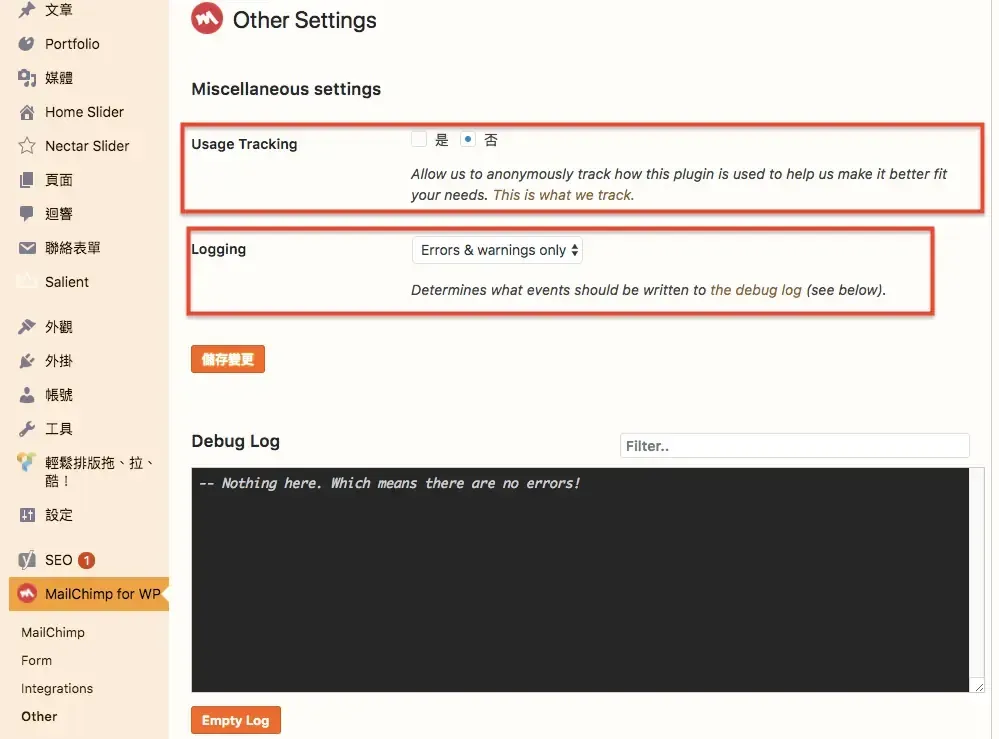Click the pages icon beside 頁面
Image resolution: width=999 pixels, height=739 pixels.
click(x=26, y=180)
